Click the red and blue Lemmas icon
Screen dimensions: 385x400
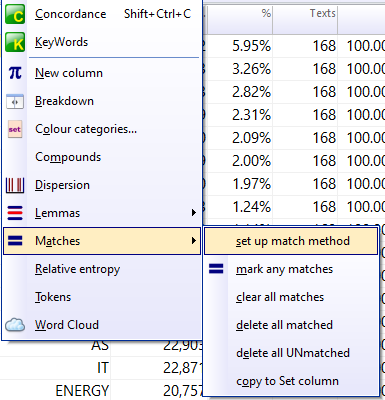click(15, 213)
